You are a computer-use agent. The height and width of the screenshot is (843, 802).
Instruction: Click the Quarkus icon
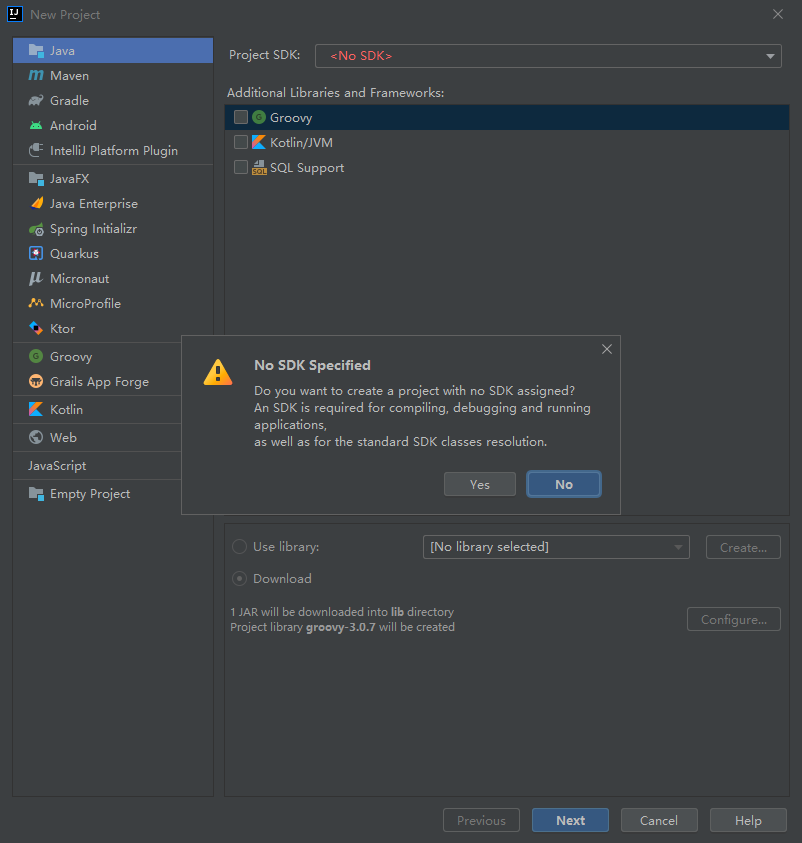(x=36, y=253)
